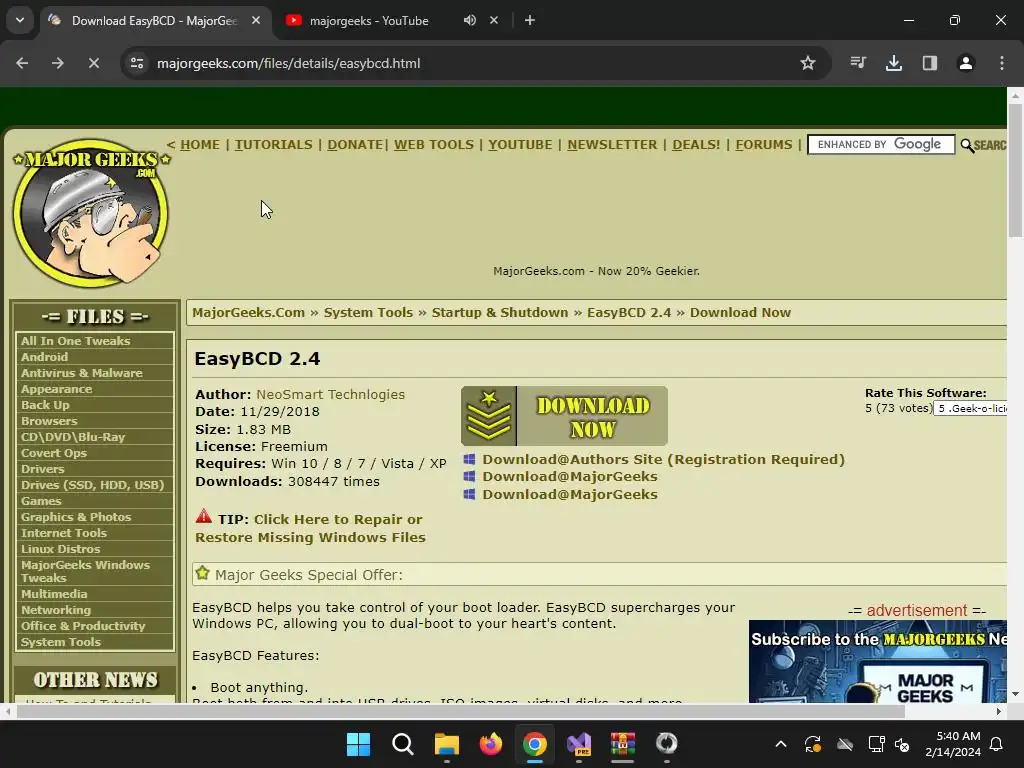Open NEWSLETTER in the site navigation
Viewport: 1024px width, 768px height.
tap(612, 144)
